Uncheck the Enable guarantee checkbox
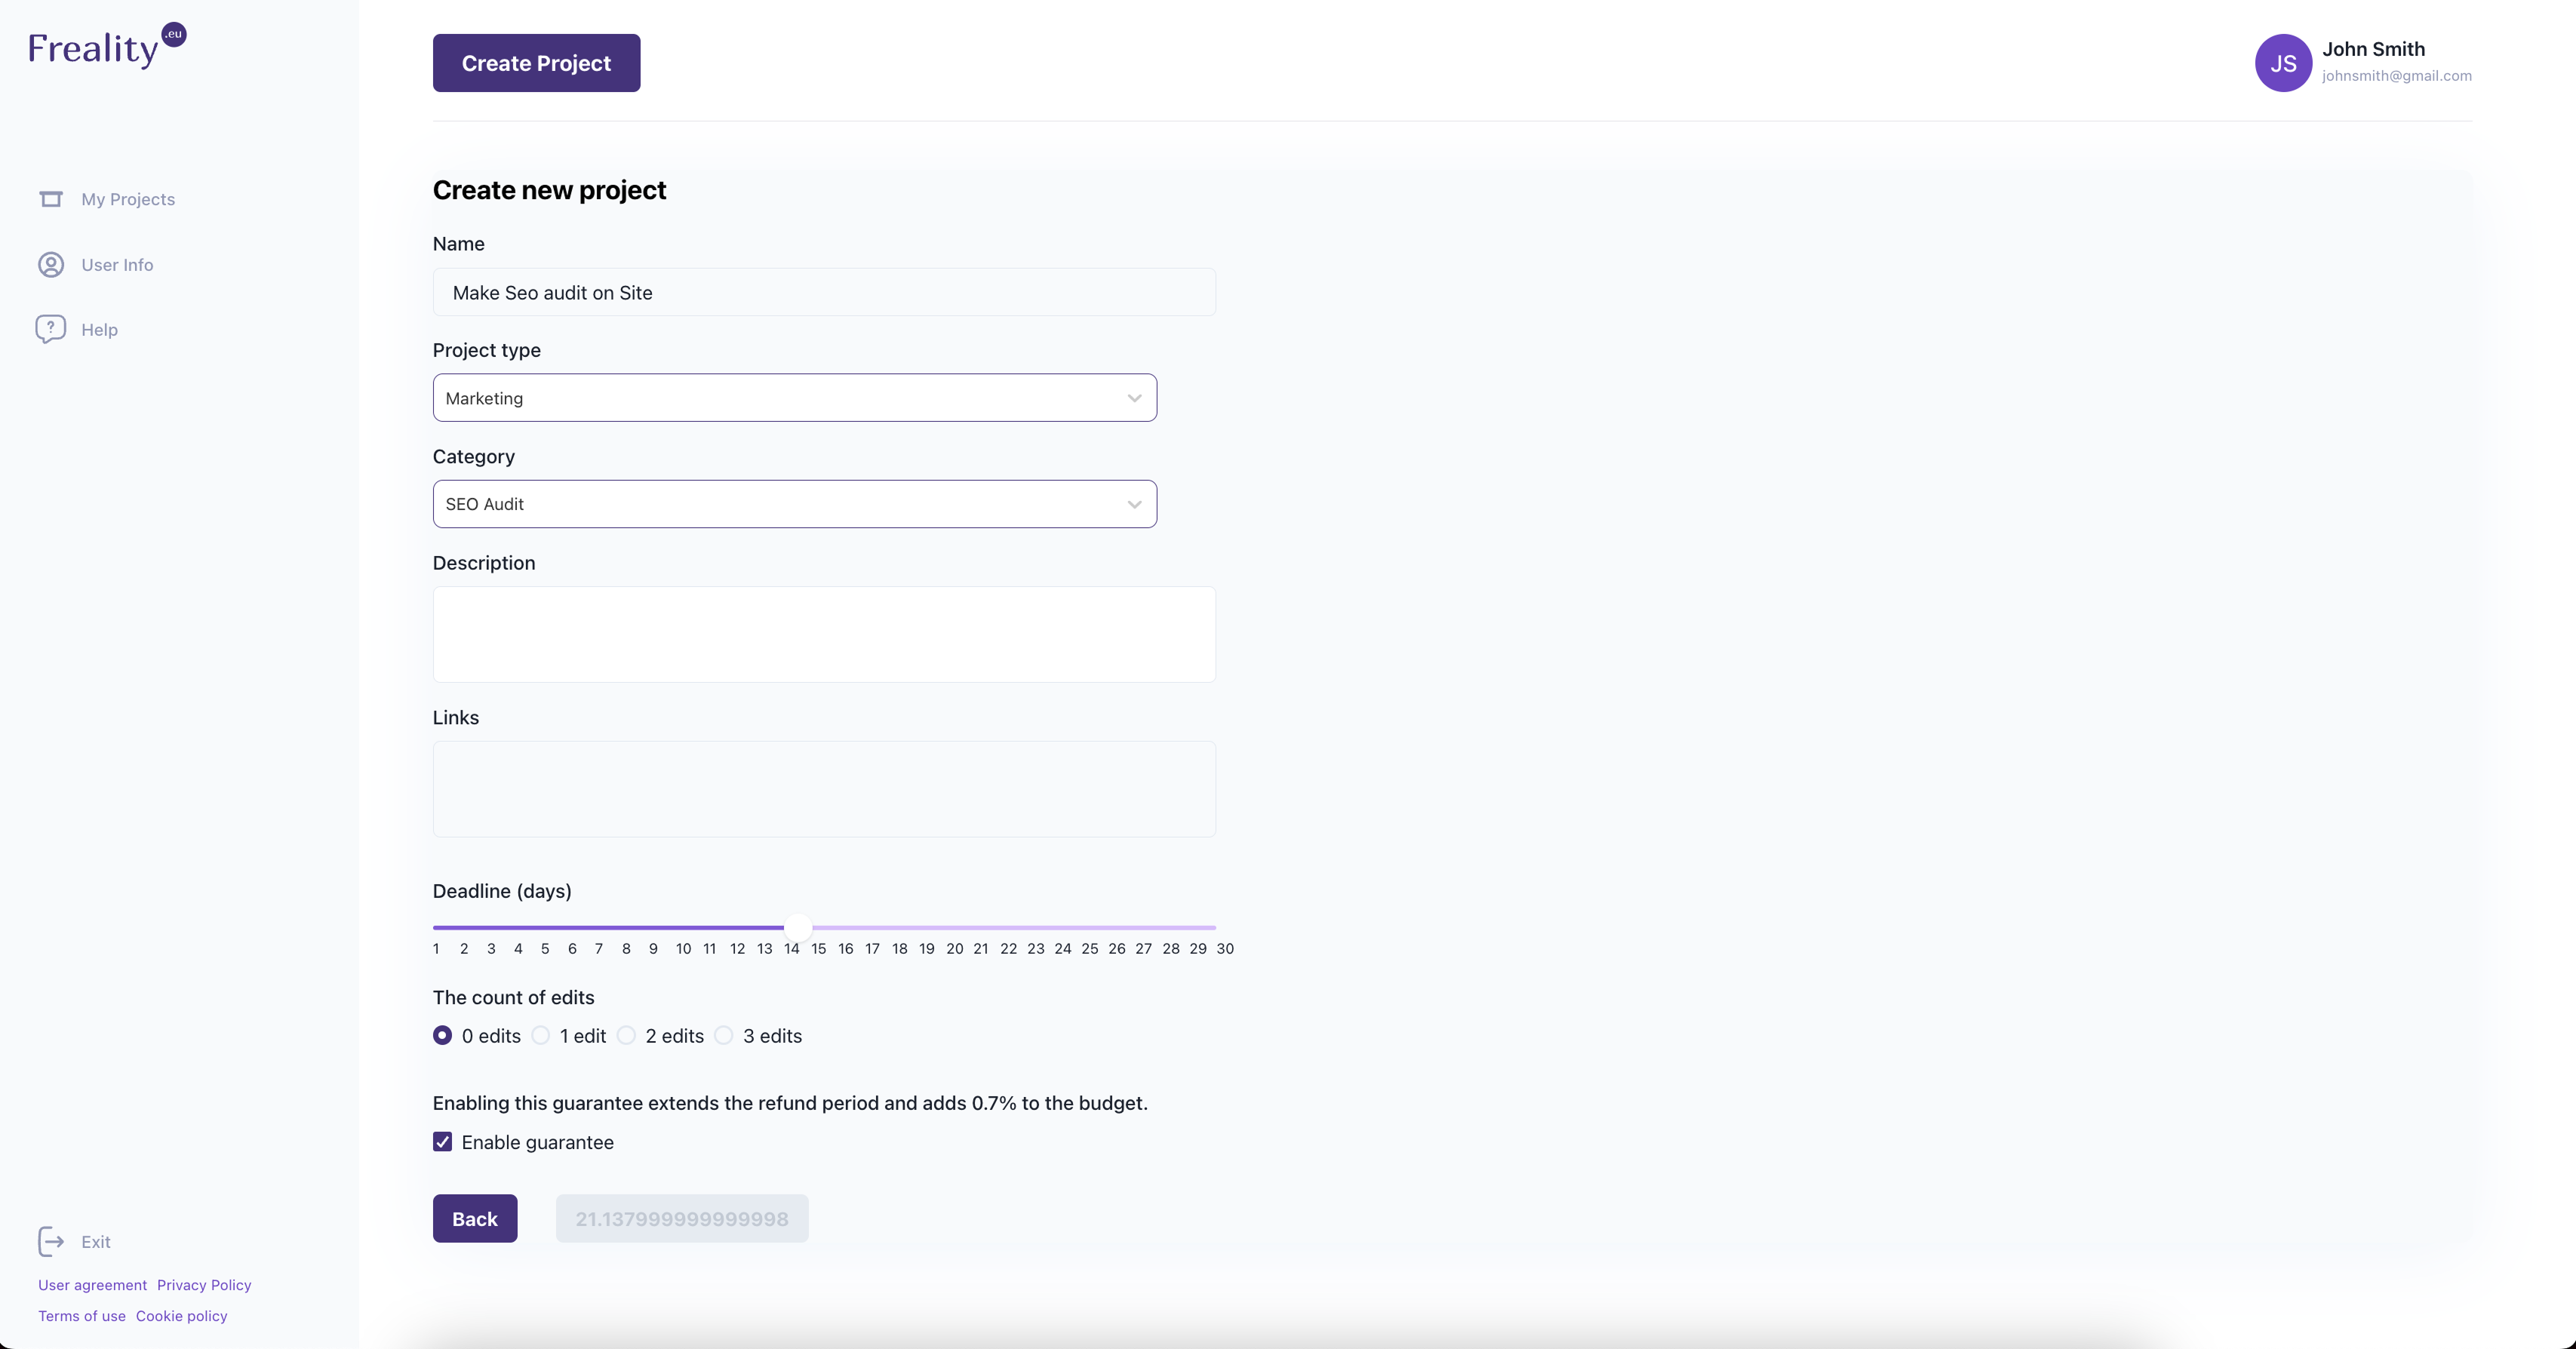 click(x=443, y=1141)
